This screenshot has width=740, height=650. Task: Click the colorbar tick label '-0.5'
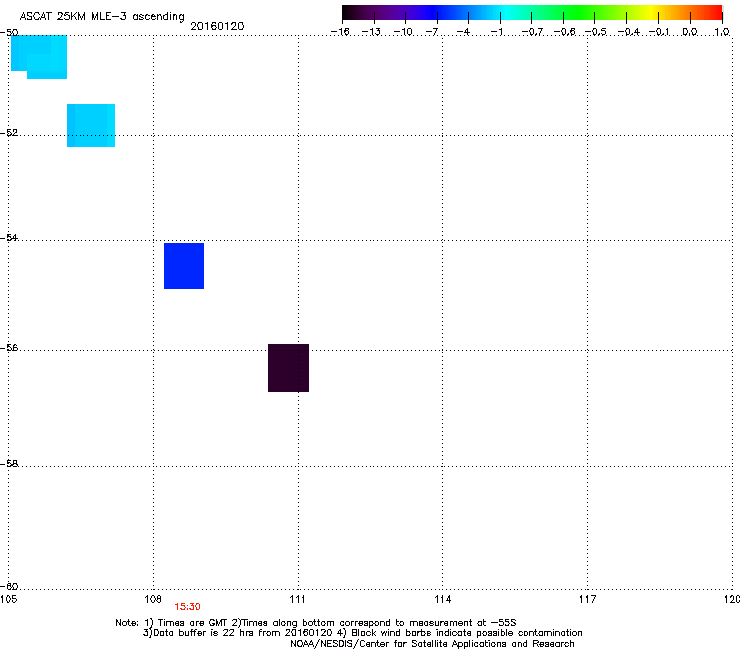[596, 32]
